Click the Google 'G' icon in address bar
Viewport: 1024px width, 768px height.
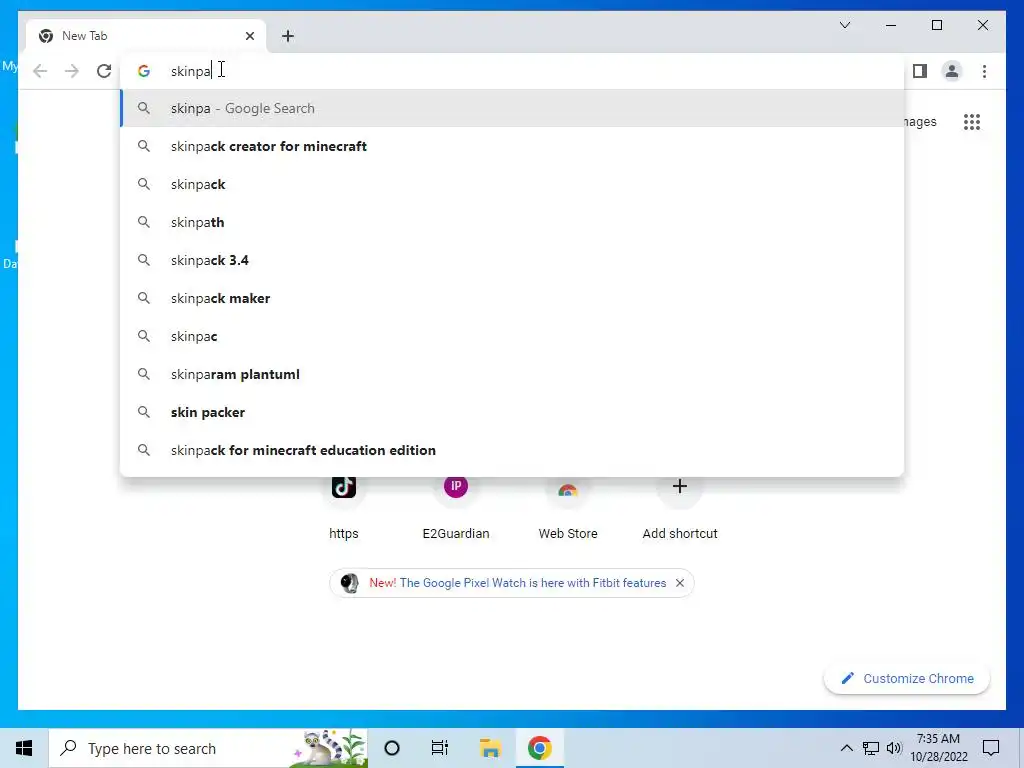144,71
